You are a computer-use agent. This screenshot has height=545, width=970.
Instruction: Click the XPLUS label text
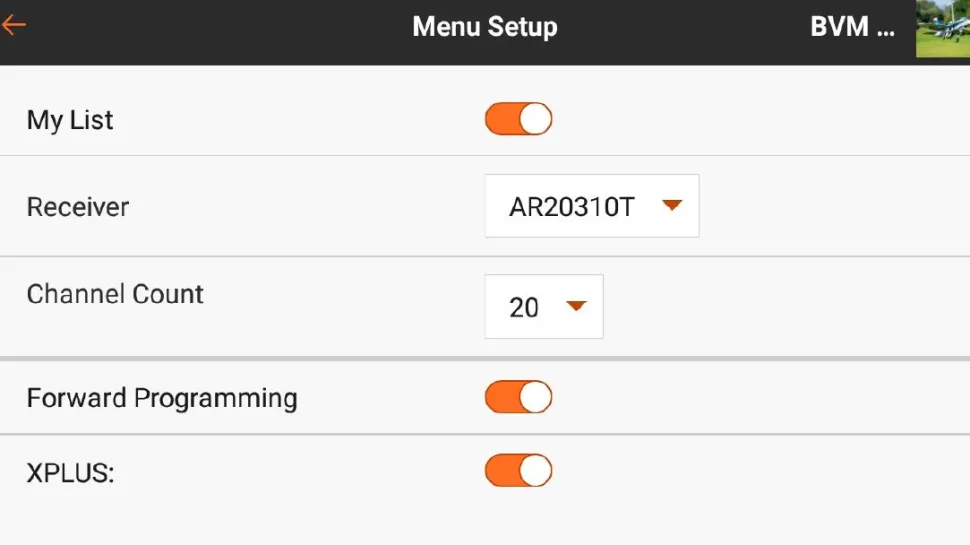pos(70,472)
